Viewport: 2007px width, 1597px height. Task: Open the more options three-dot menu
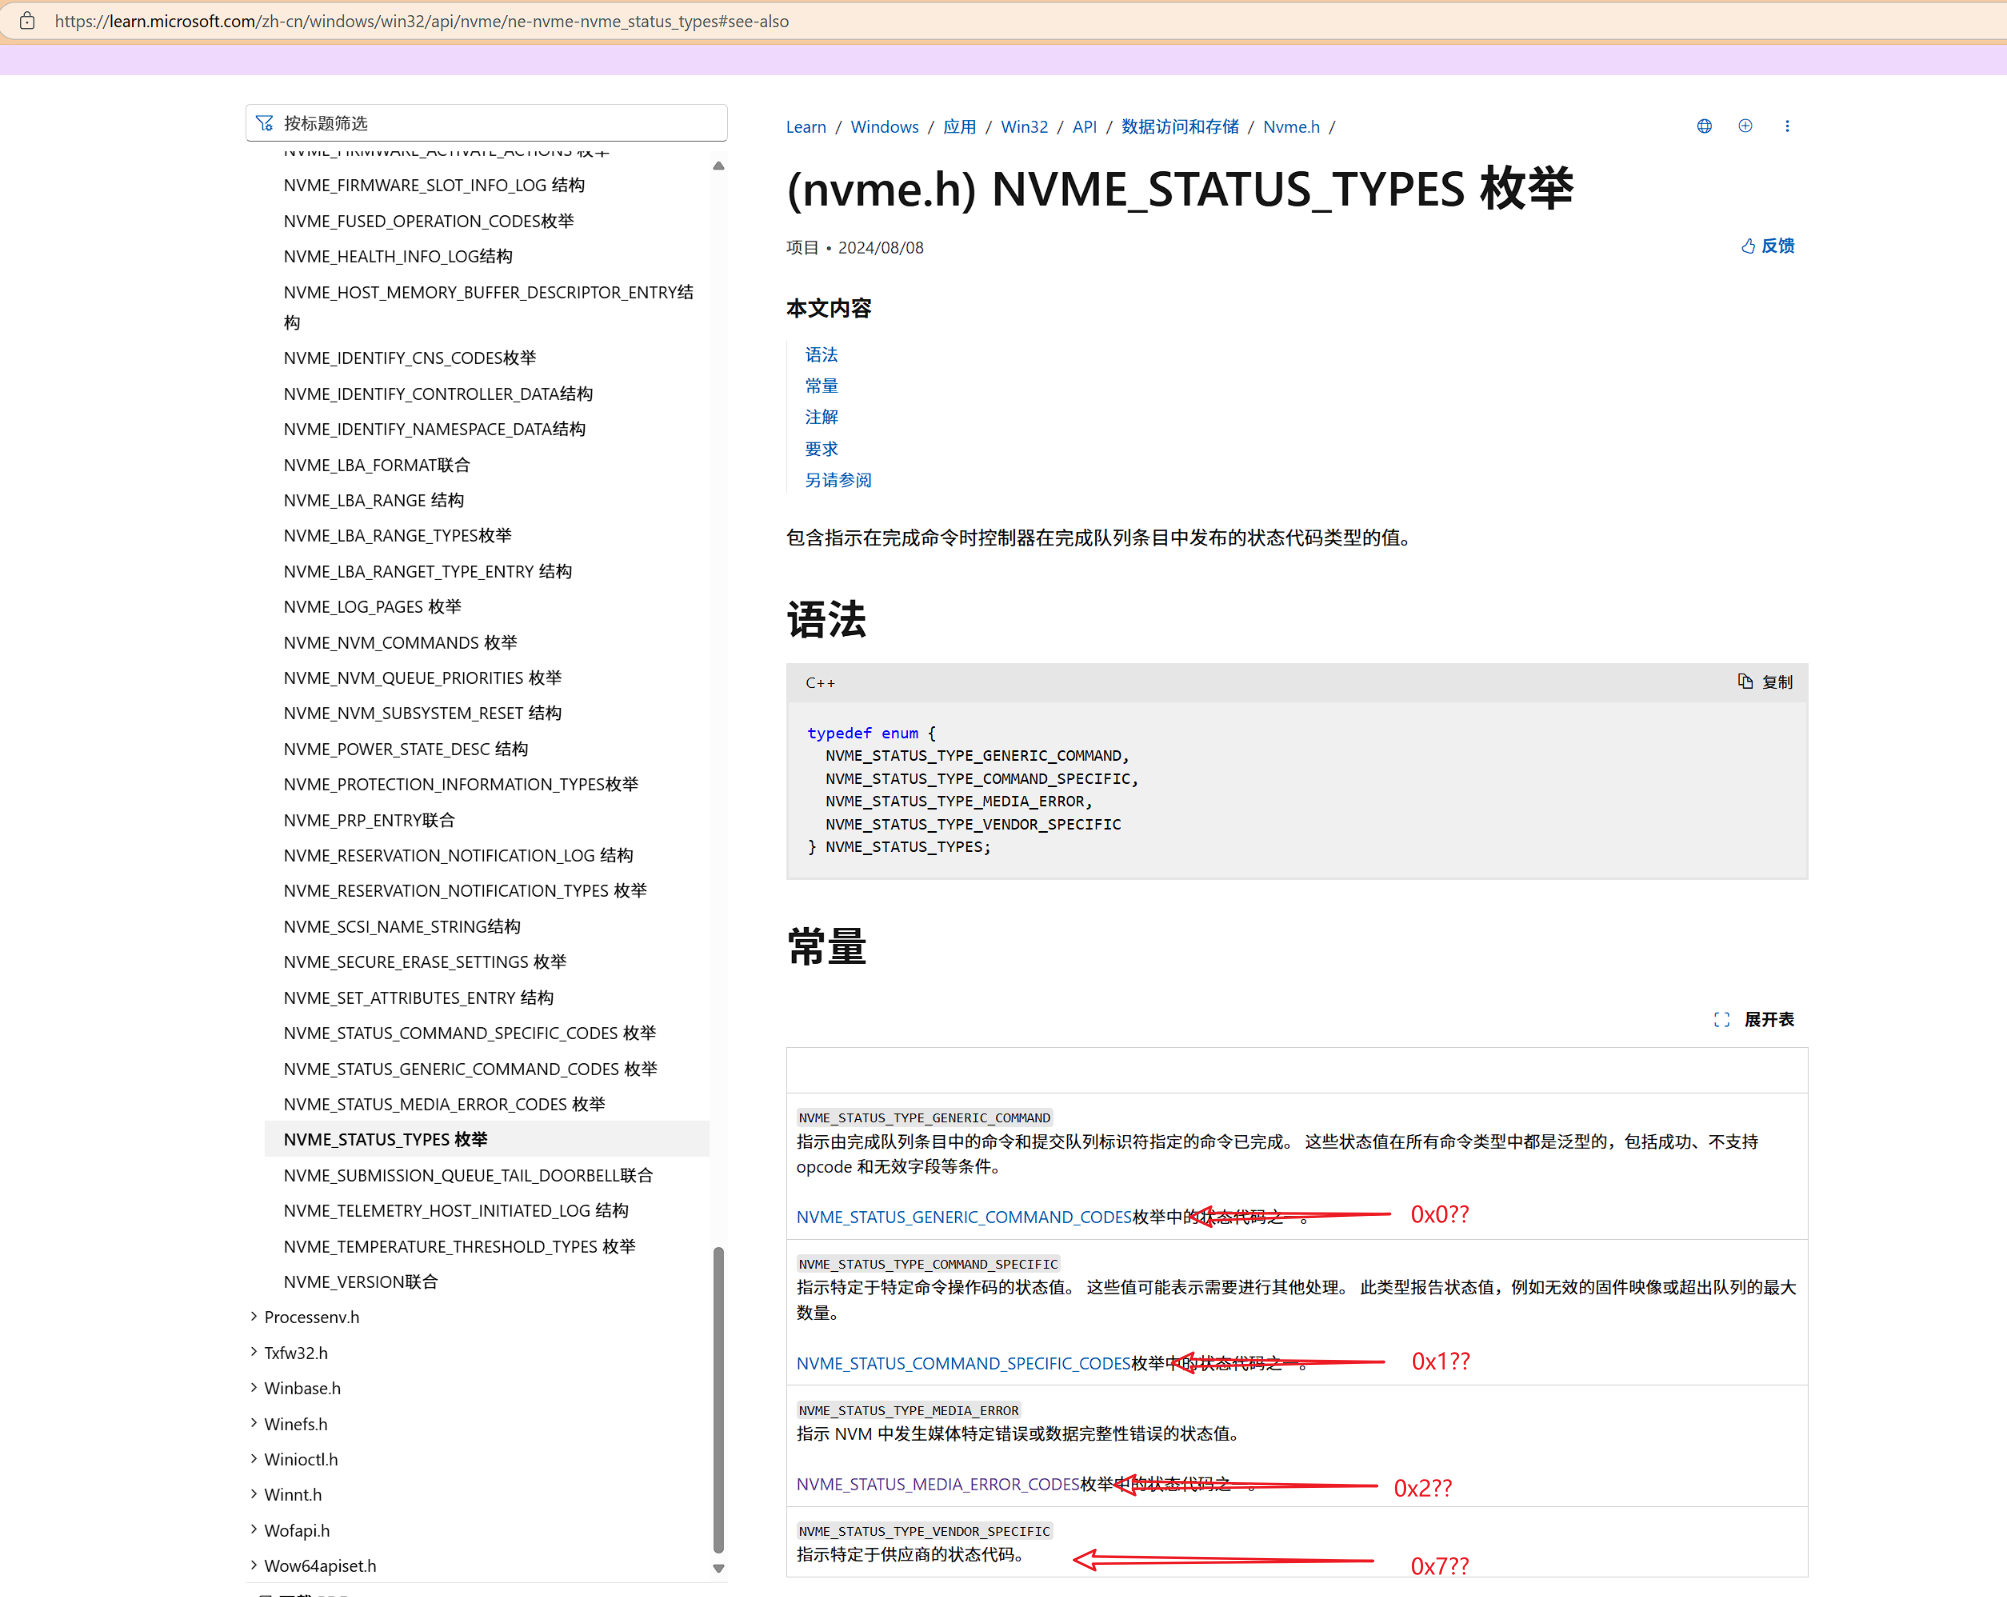1787,126
